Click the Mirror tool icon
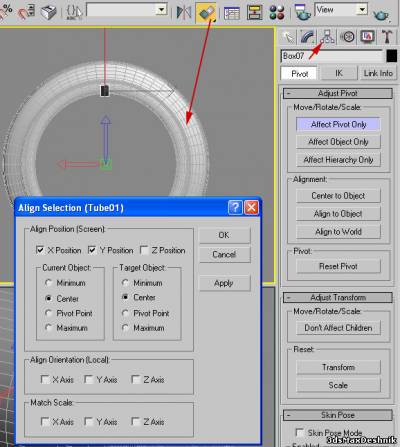Screen dimensions: 400x447 (x=183, y=13)
